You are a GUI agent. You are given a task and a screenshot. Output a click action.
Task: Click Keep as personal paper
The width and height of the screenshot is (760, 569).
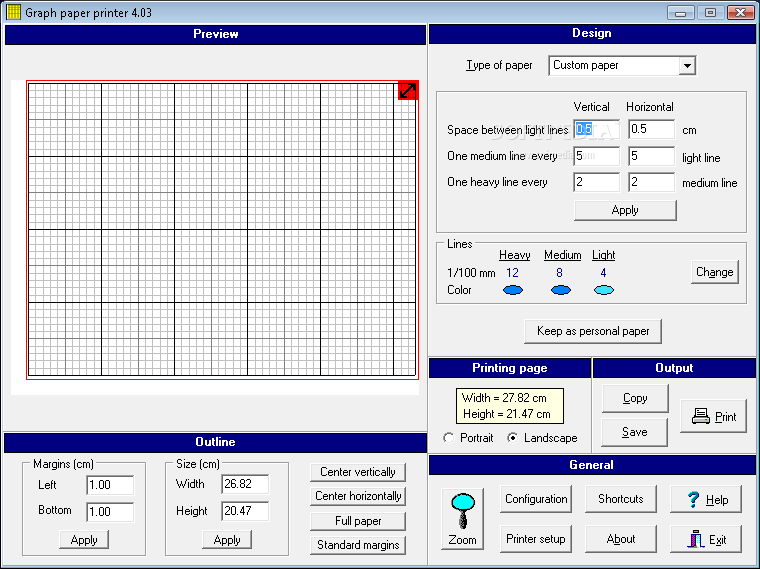[x=593, y=331]
